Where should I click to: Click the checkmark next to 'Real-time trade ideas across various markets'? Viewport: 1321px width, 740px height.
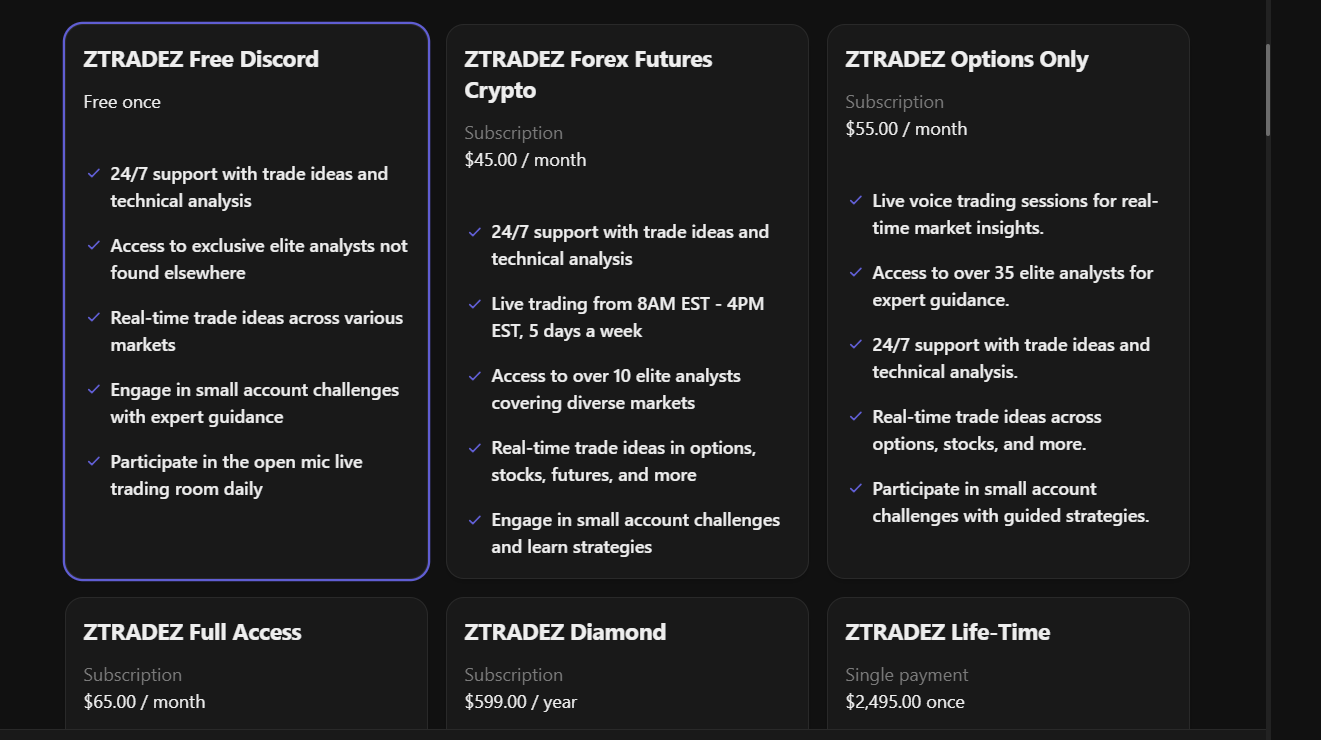coord(94,318)
